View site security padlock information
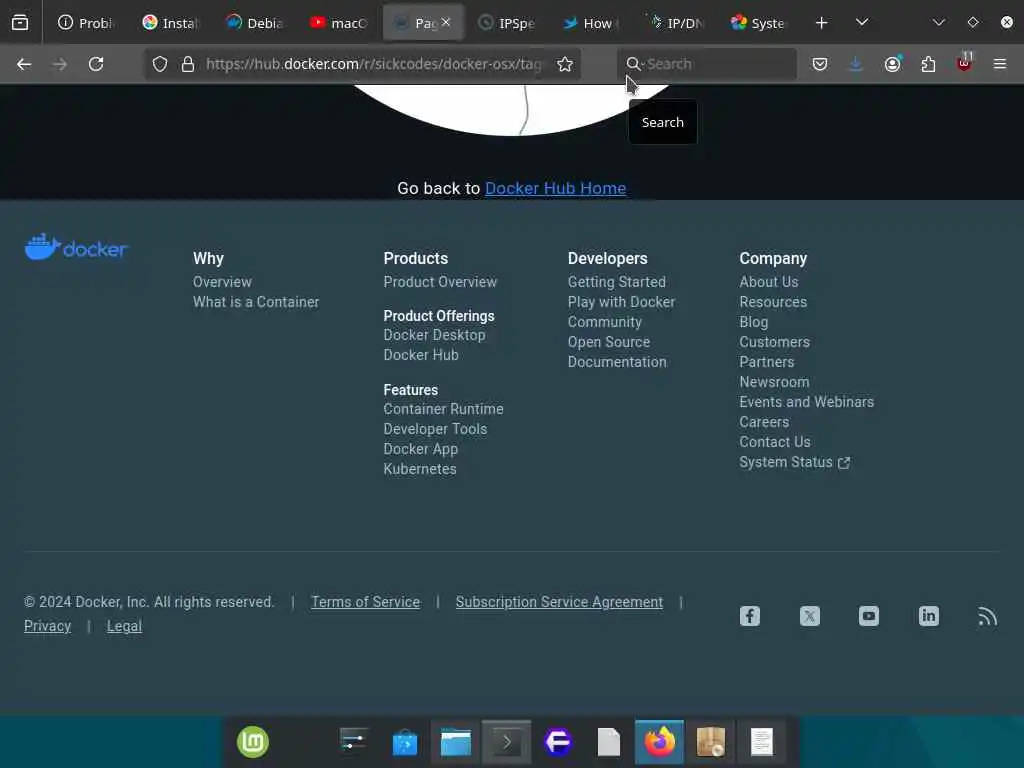 [x=188, y=64]
